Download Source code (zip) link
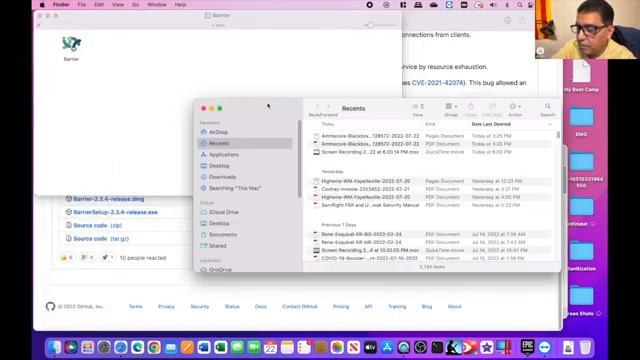 (98, 225)
